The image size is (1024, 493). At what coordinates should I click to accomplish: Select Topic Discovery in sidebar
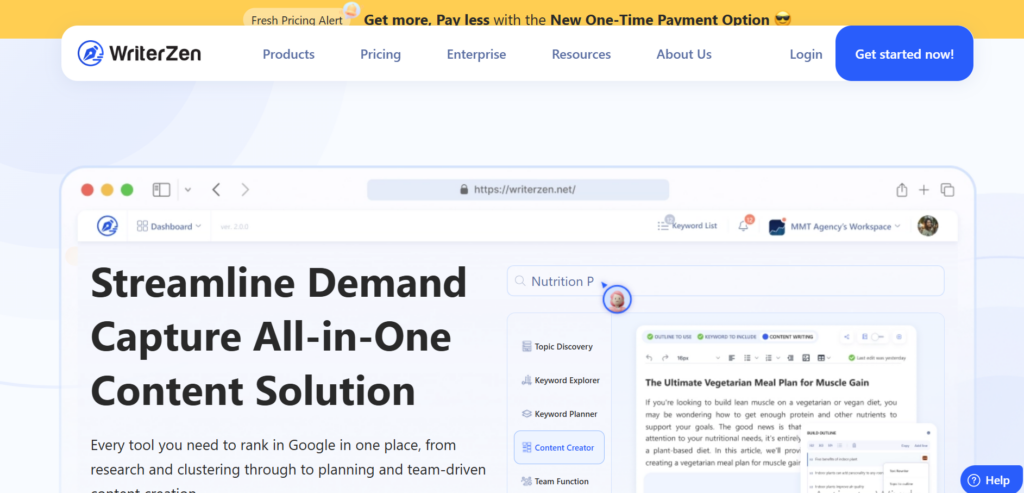pyautogui.click(x=556, y=347)
